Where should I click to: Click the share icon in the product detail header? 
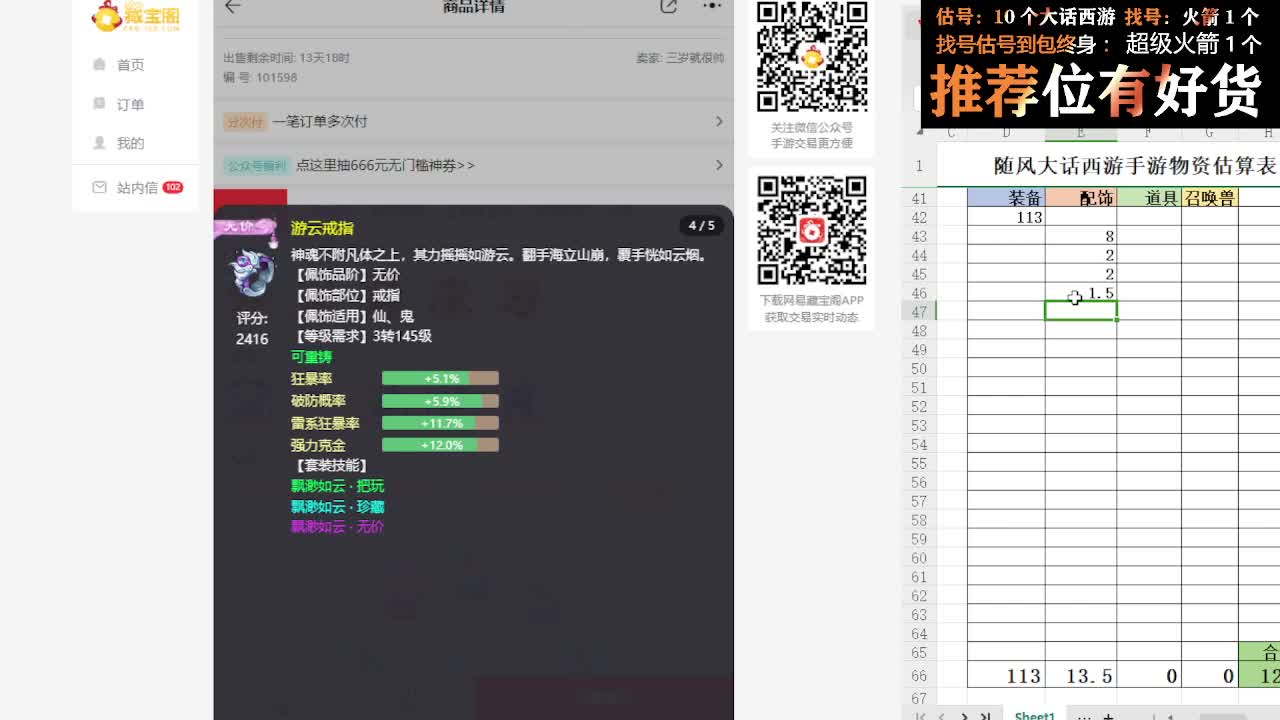click(x=668, y=6)
